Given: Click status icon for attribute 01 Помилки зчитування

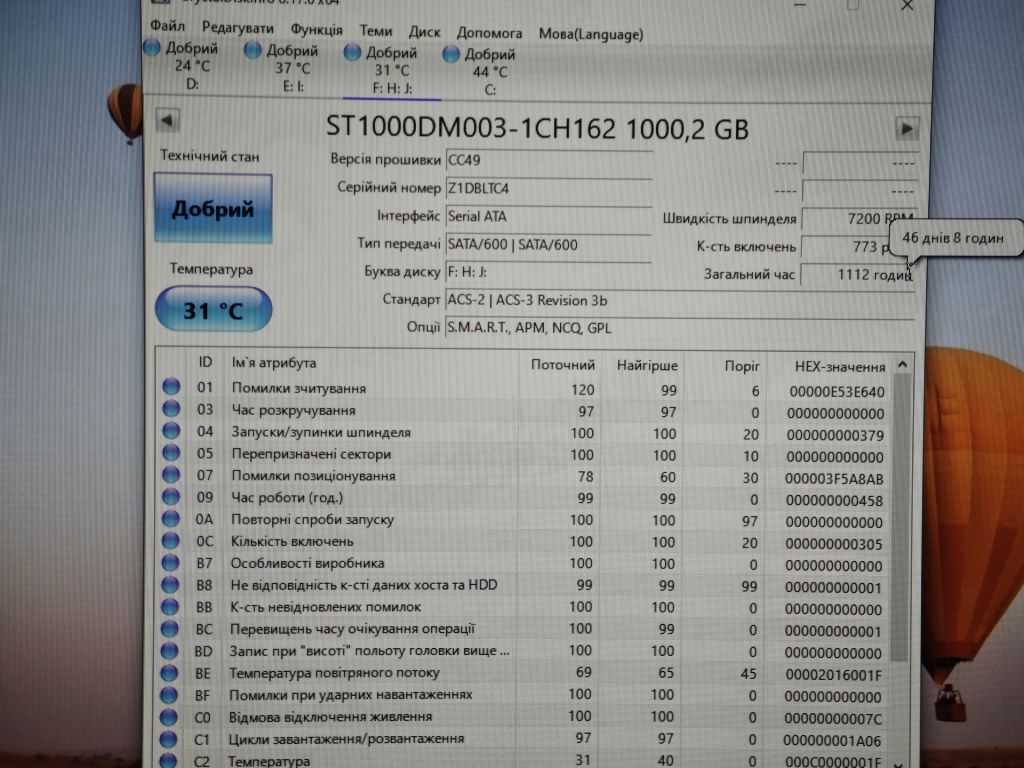Looking at the screenshot, I should click(171, 387).
